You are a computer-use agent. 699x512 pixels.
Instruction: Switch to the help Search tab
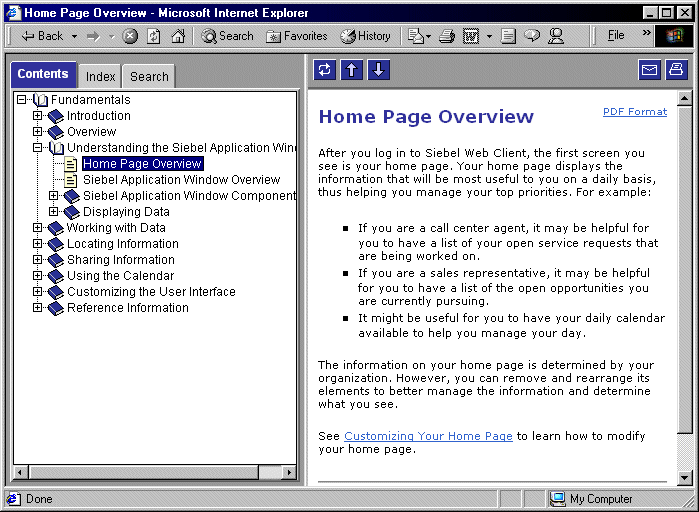coord(149,77)
